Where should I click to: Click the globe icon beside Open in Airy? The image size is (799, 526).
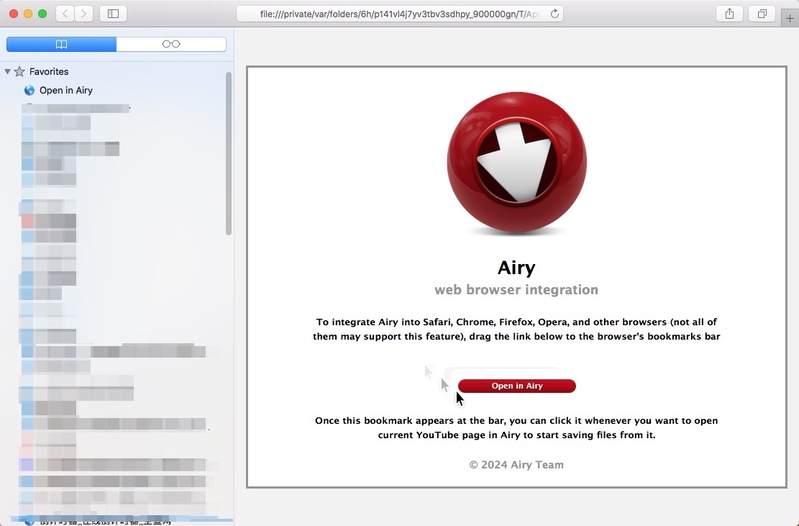[x=30, y=90]
